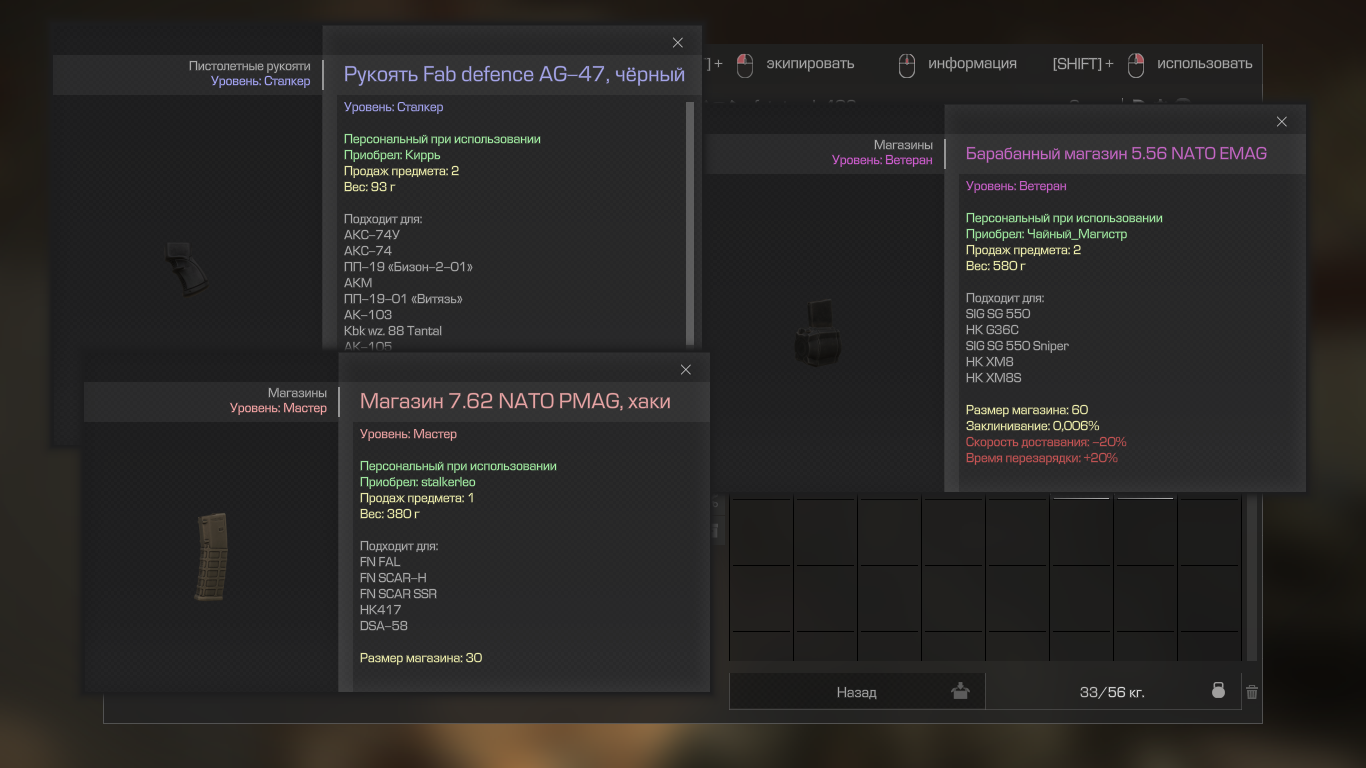Click Приобрел: Чайный_Магистр line
The height and width of the screenshot is (768, 1366).
1046,234
